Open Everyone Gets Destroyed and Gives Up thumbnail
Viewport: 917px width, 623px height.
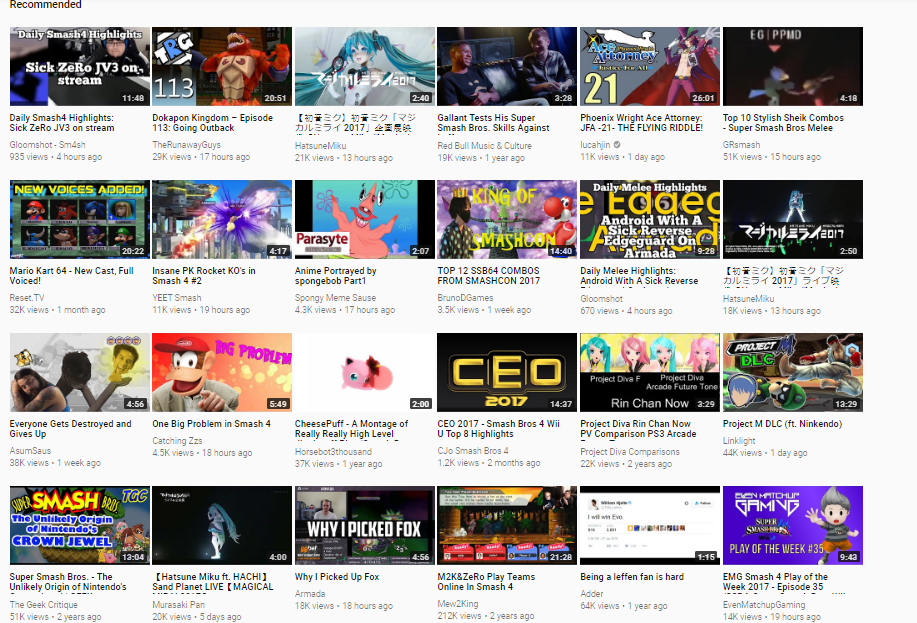click(x=80, y=373)
